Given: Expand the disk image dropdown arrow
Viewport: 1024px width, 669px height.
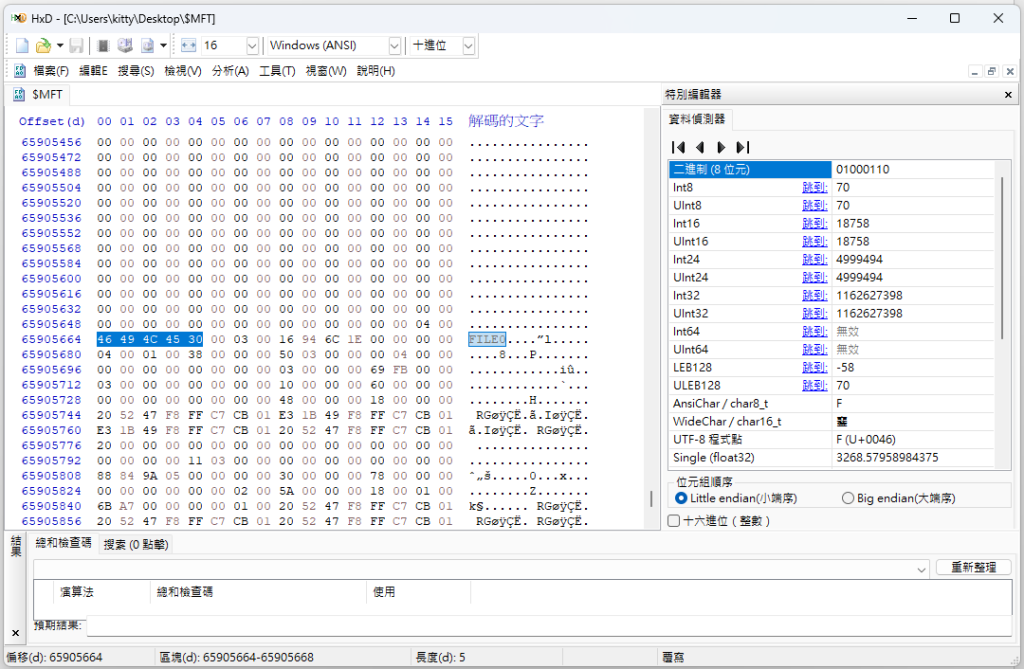Looking at the screenshot, I should pyautogui.click(x=163, y=46).
